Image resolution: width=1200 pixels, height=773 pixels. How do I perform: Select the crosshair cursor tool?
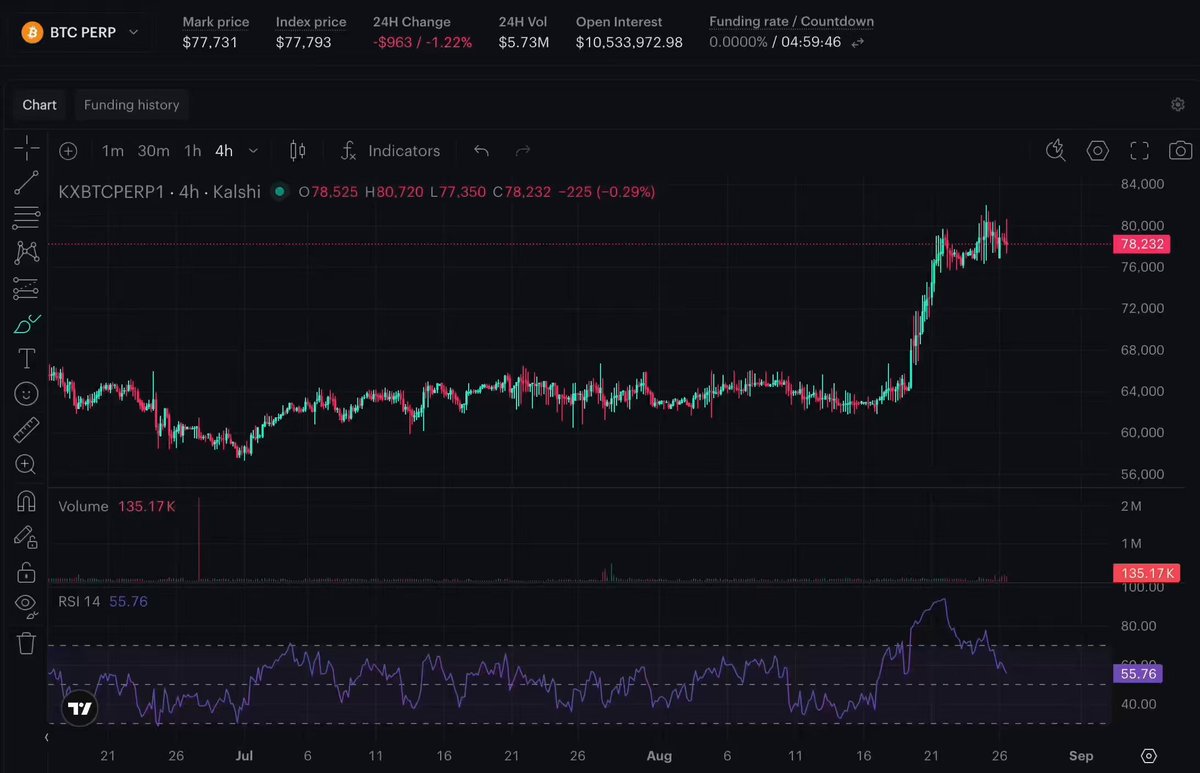click(x=27, y=149)
